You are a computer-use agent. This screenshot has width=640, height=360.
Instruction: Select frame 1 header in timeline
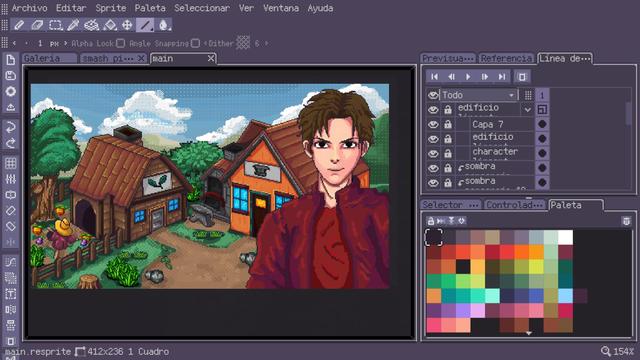[542, 95]
